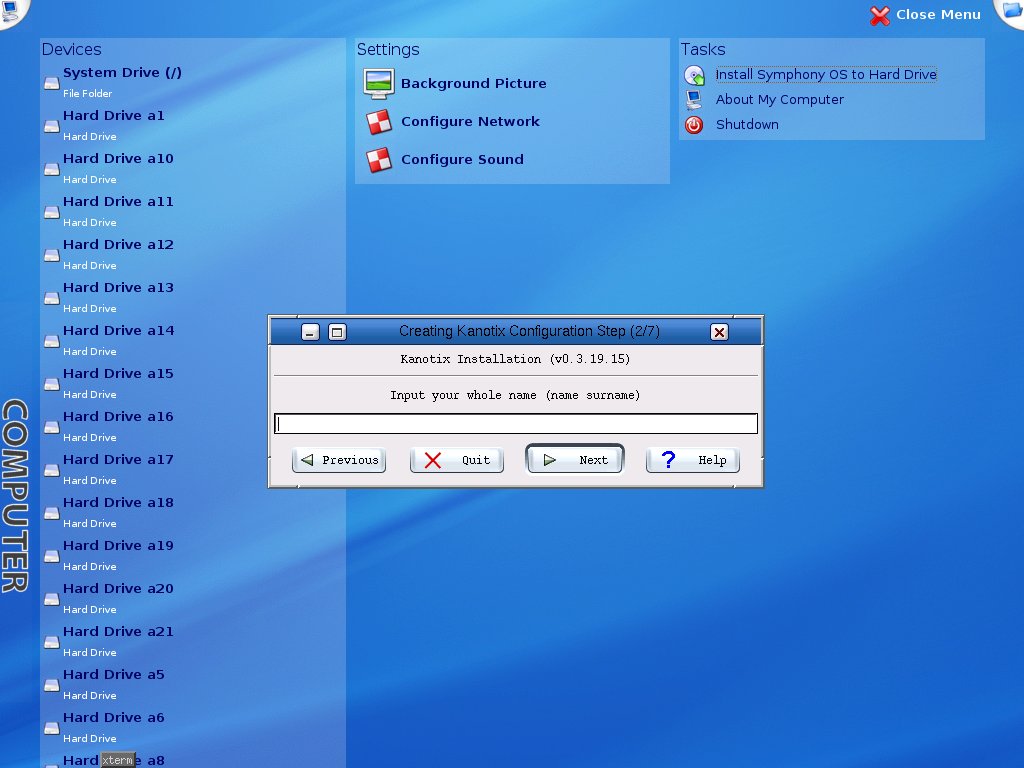
Task: Click the Hard Drive a18 drive icon
Action: (x=52, y=513)
